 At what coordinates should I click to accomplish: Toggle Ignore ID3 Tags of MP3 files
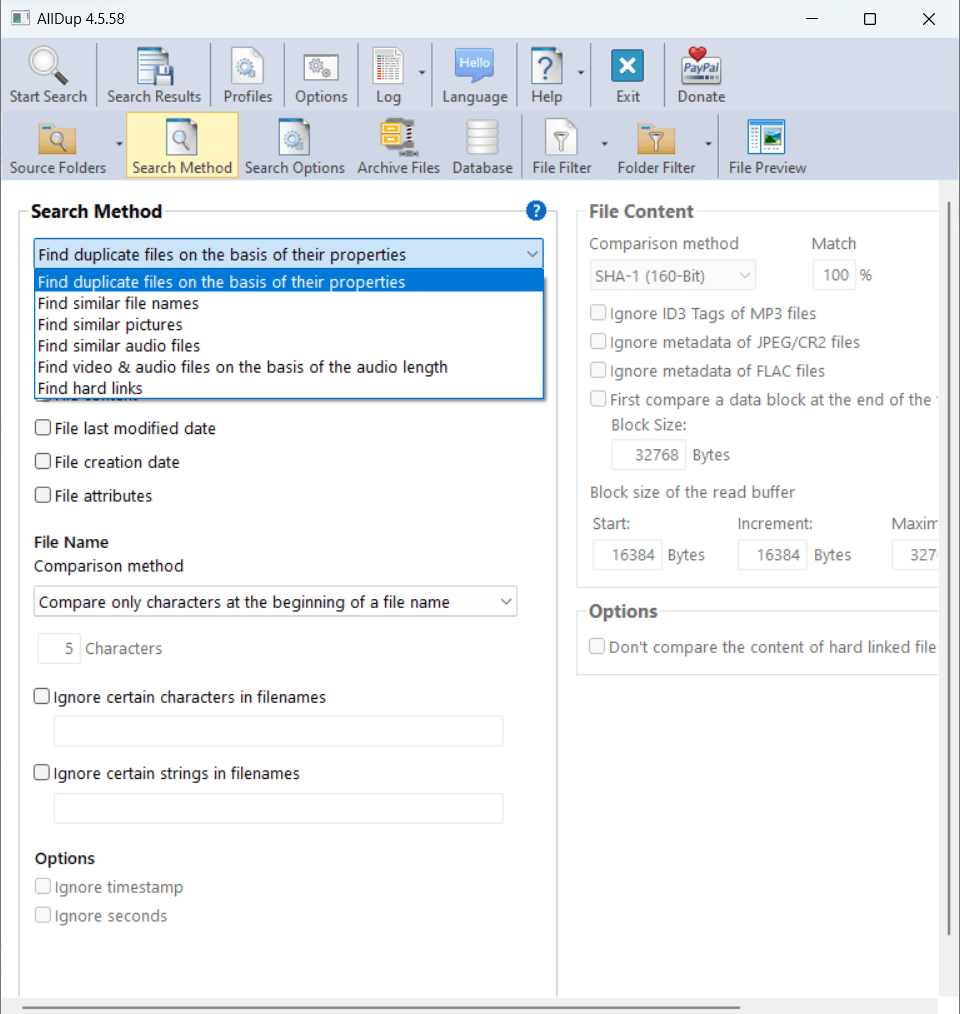(x=598, y=313)
